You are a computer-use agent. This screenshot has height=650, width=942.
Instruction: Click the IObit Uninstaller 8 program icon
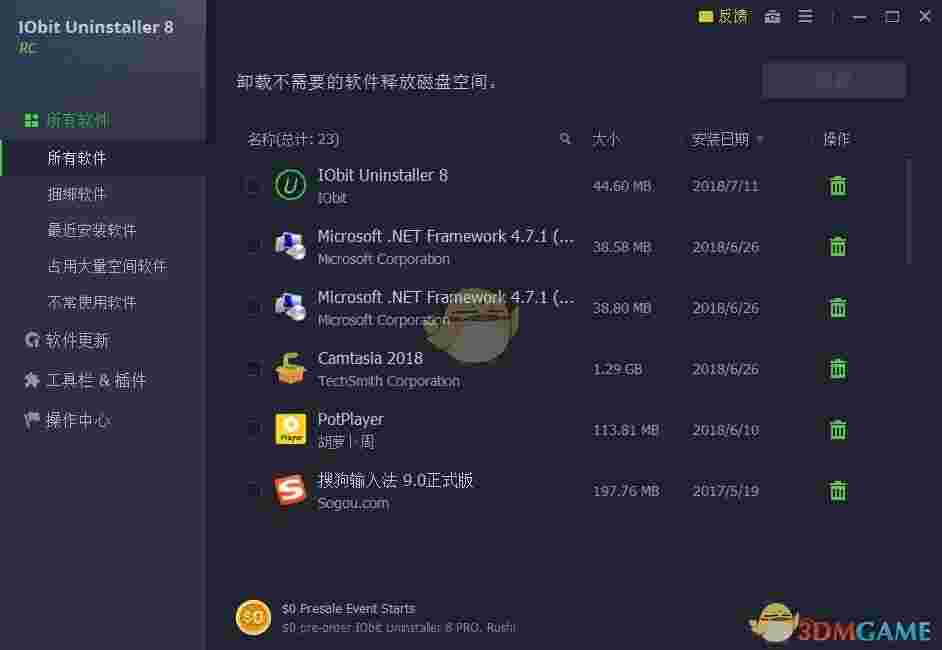pos(290,185)
